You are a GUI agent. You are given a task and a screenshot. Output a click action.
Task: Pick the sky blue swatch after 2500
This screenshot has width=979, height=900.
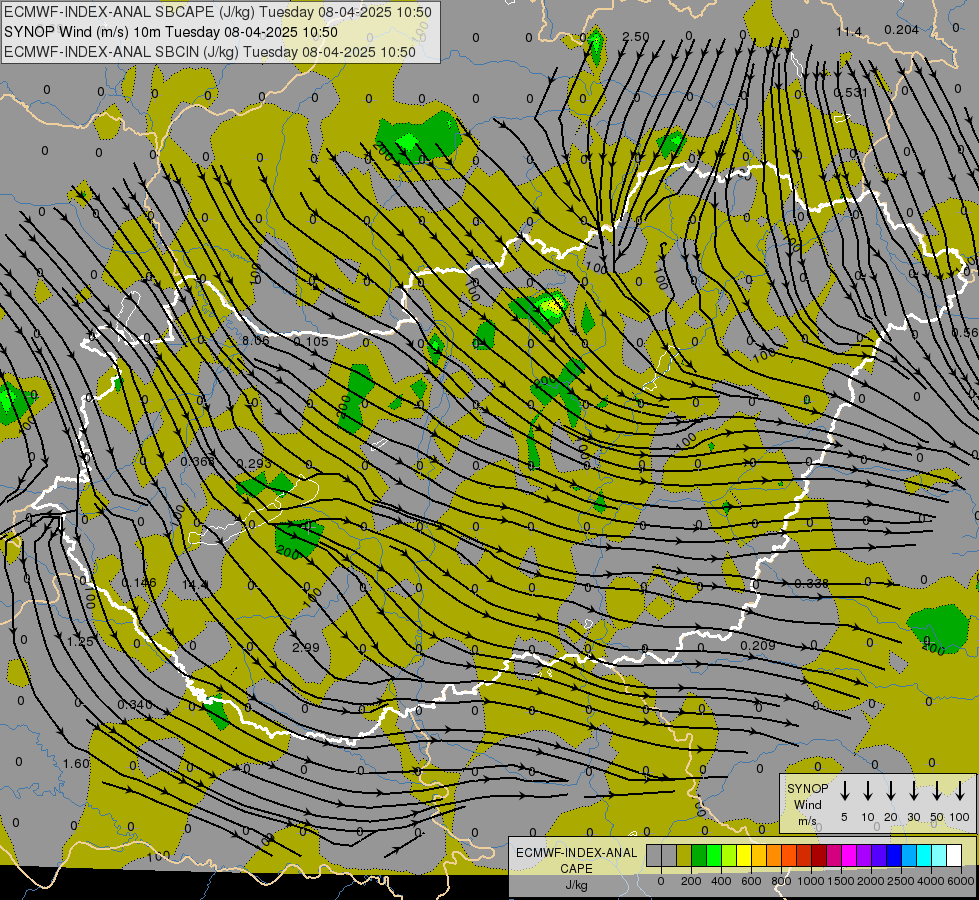pos(909,855)
